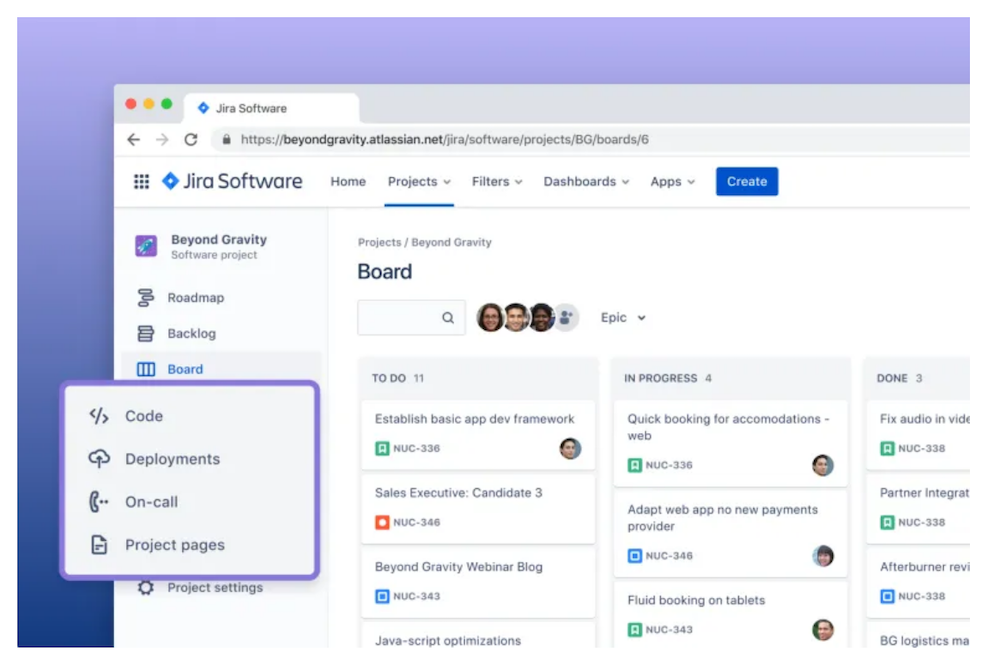1000x658 pixels.
Task: Click the Deployments cloud upload icon
Action: pyautogui.click(x=99, y=458)
